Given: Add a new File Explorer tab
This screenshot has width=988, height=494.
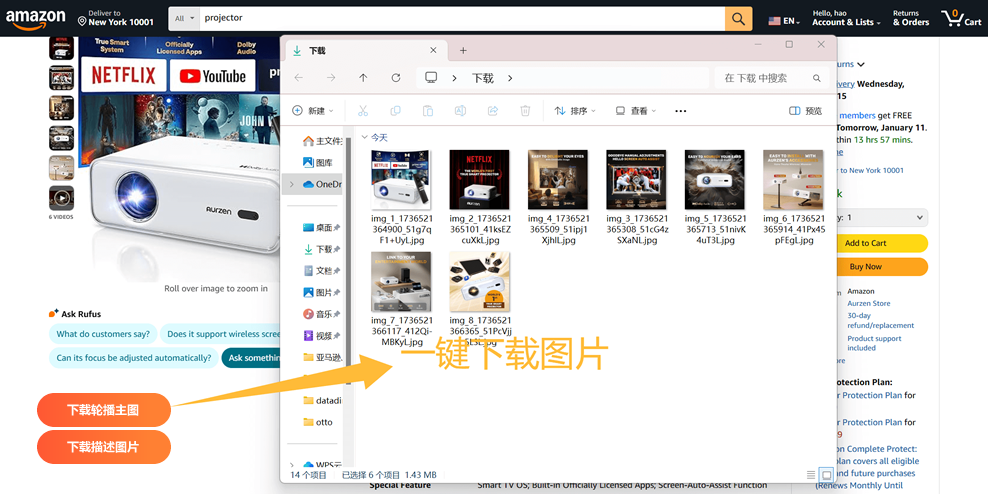Looking at the screenshot, I should 463,50.
